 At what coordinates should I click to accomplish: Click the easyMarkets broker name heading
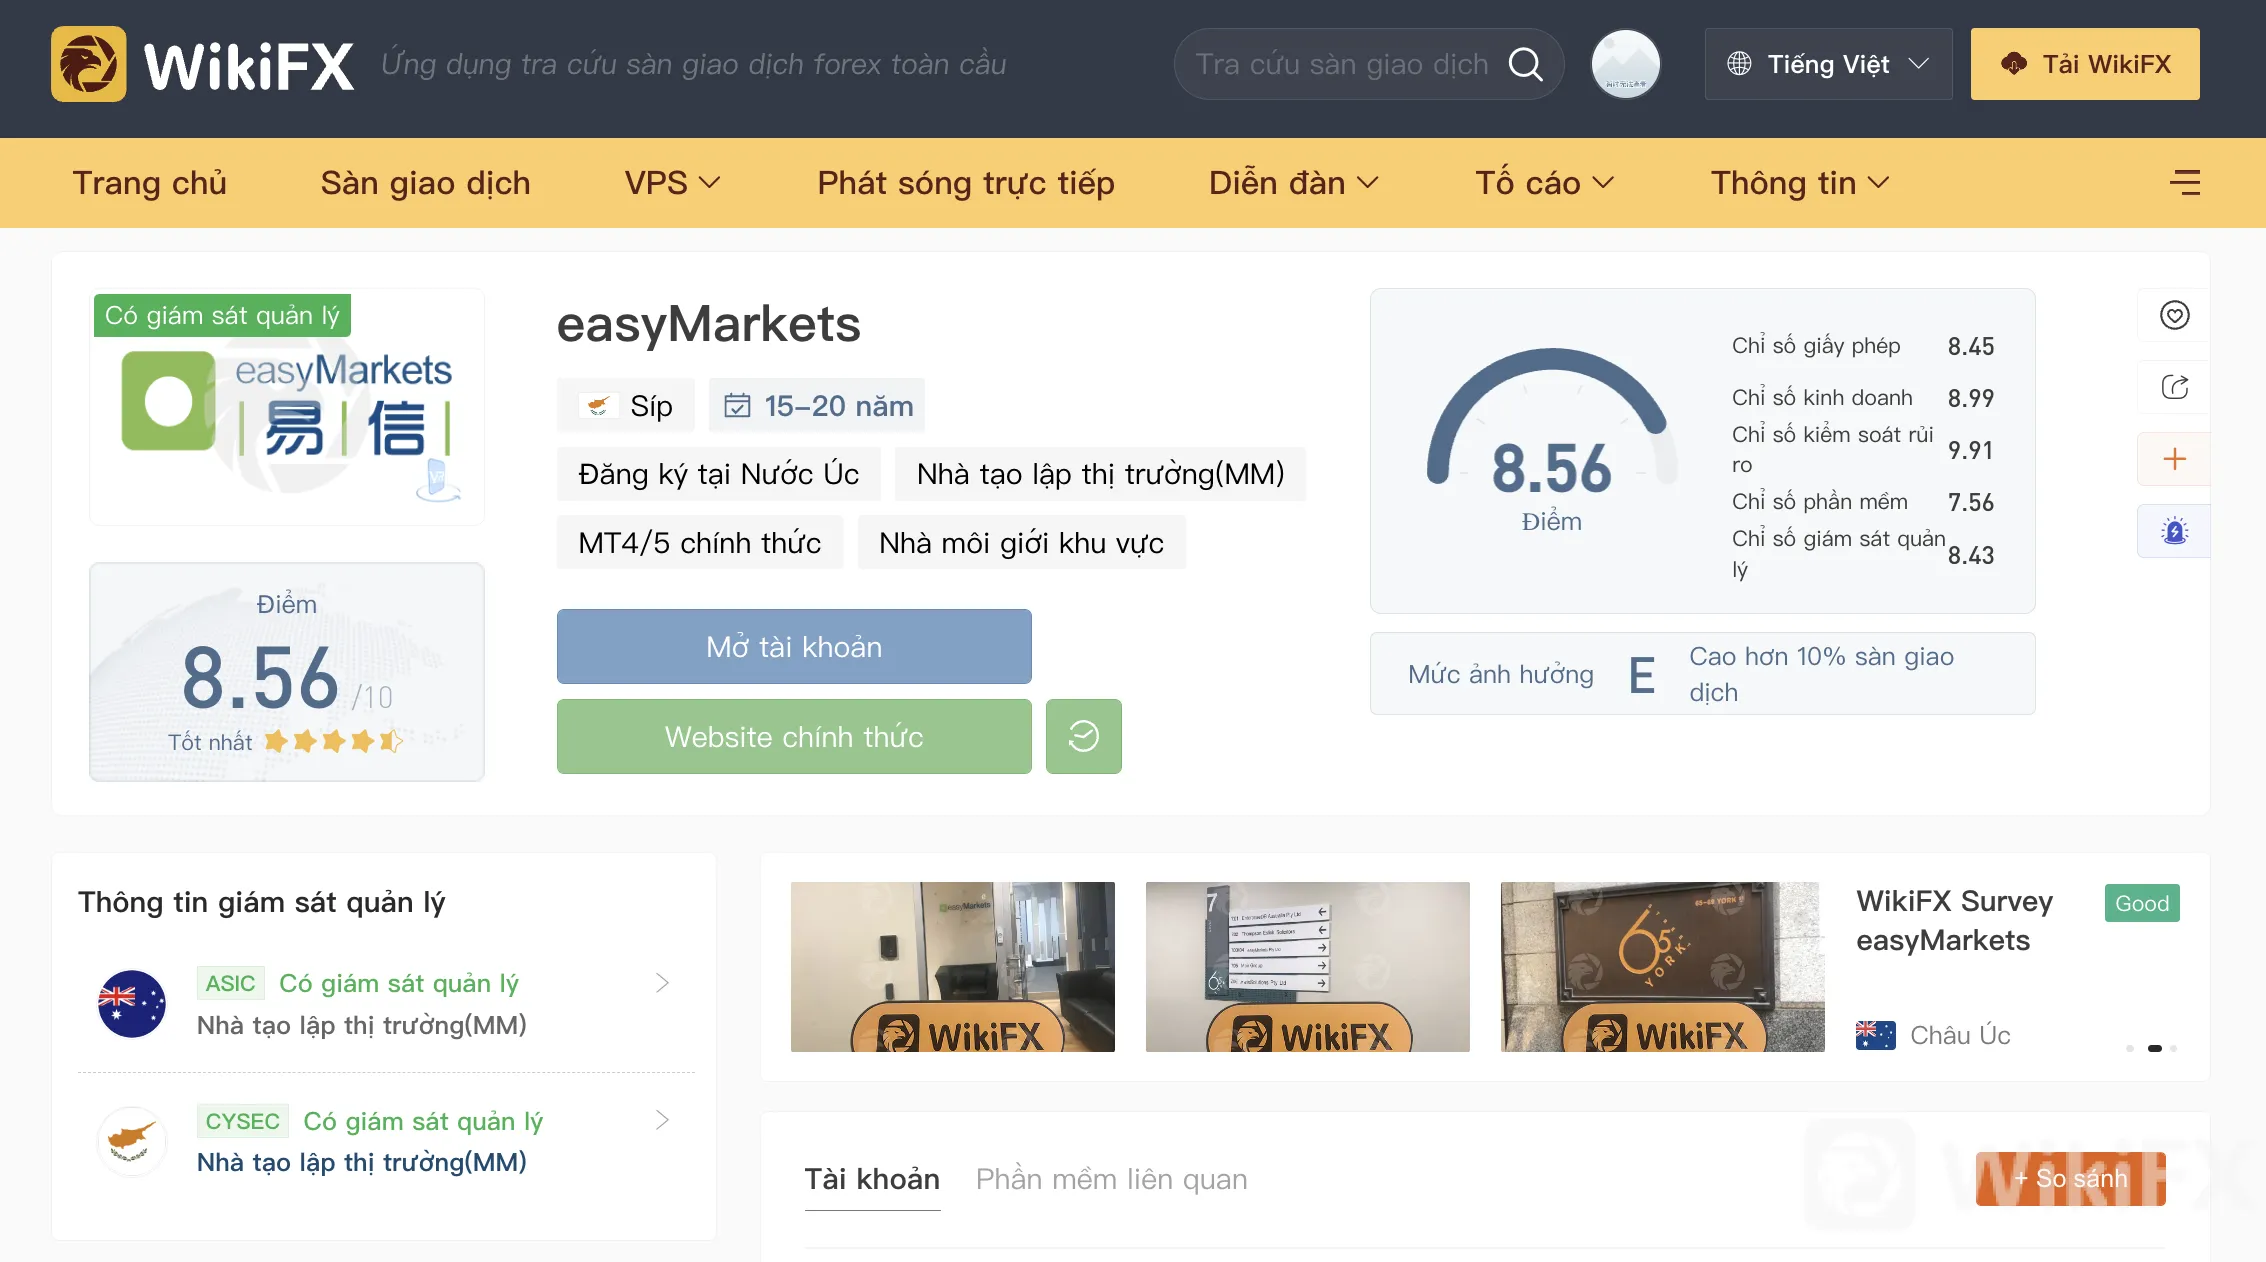(x=709, y=324)
